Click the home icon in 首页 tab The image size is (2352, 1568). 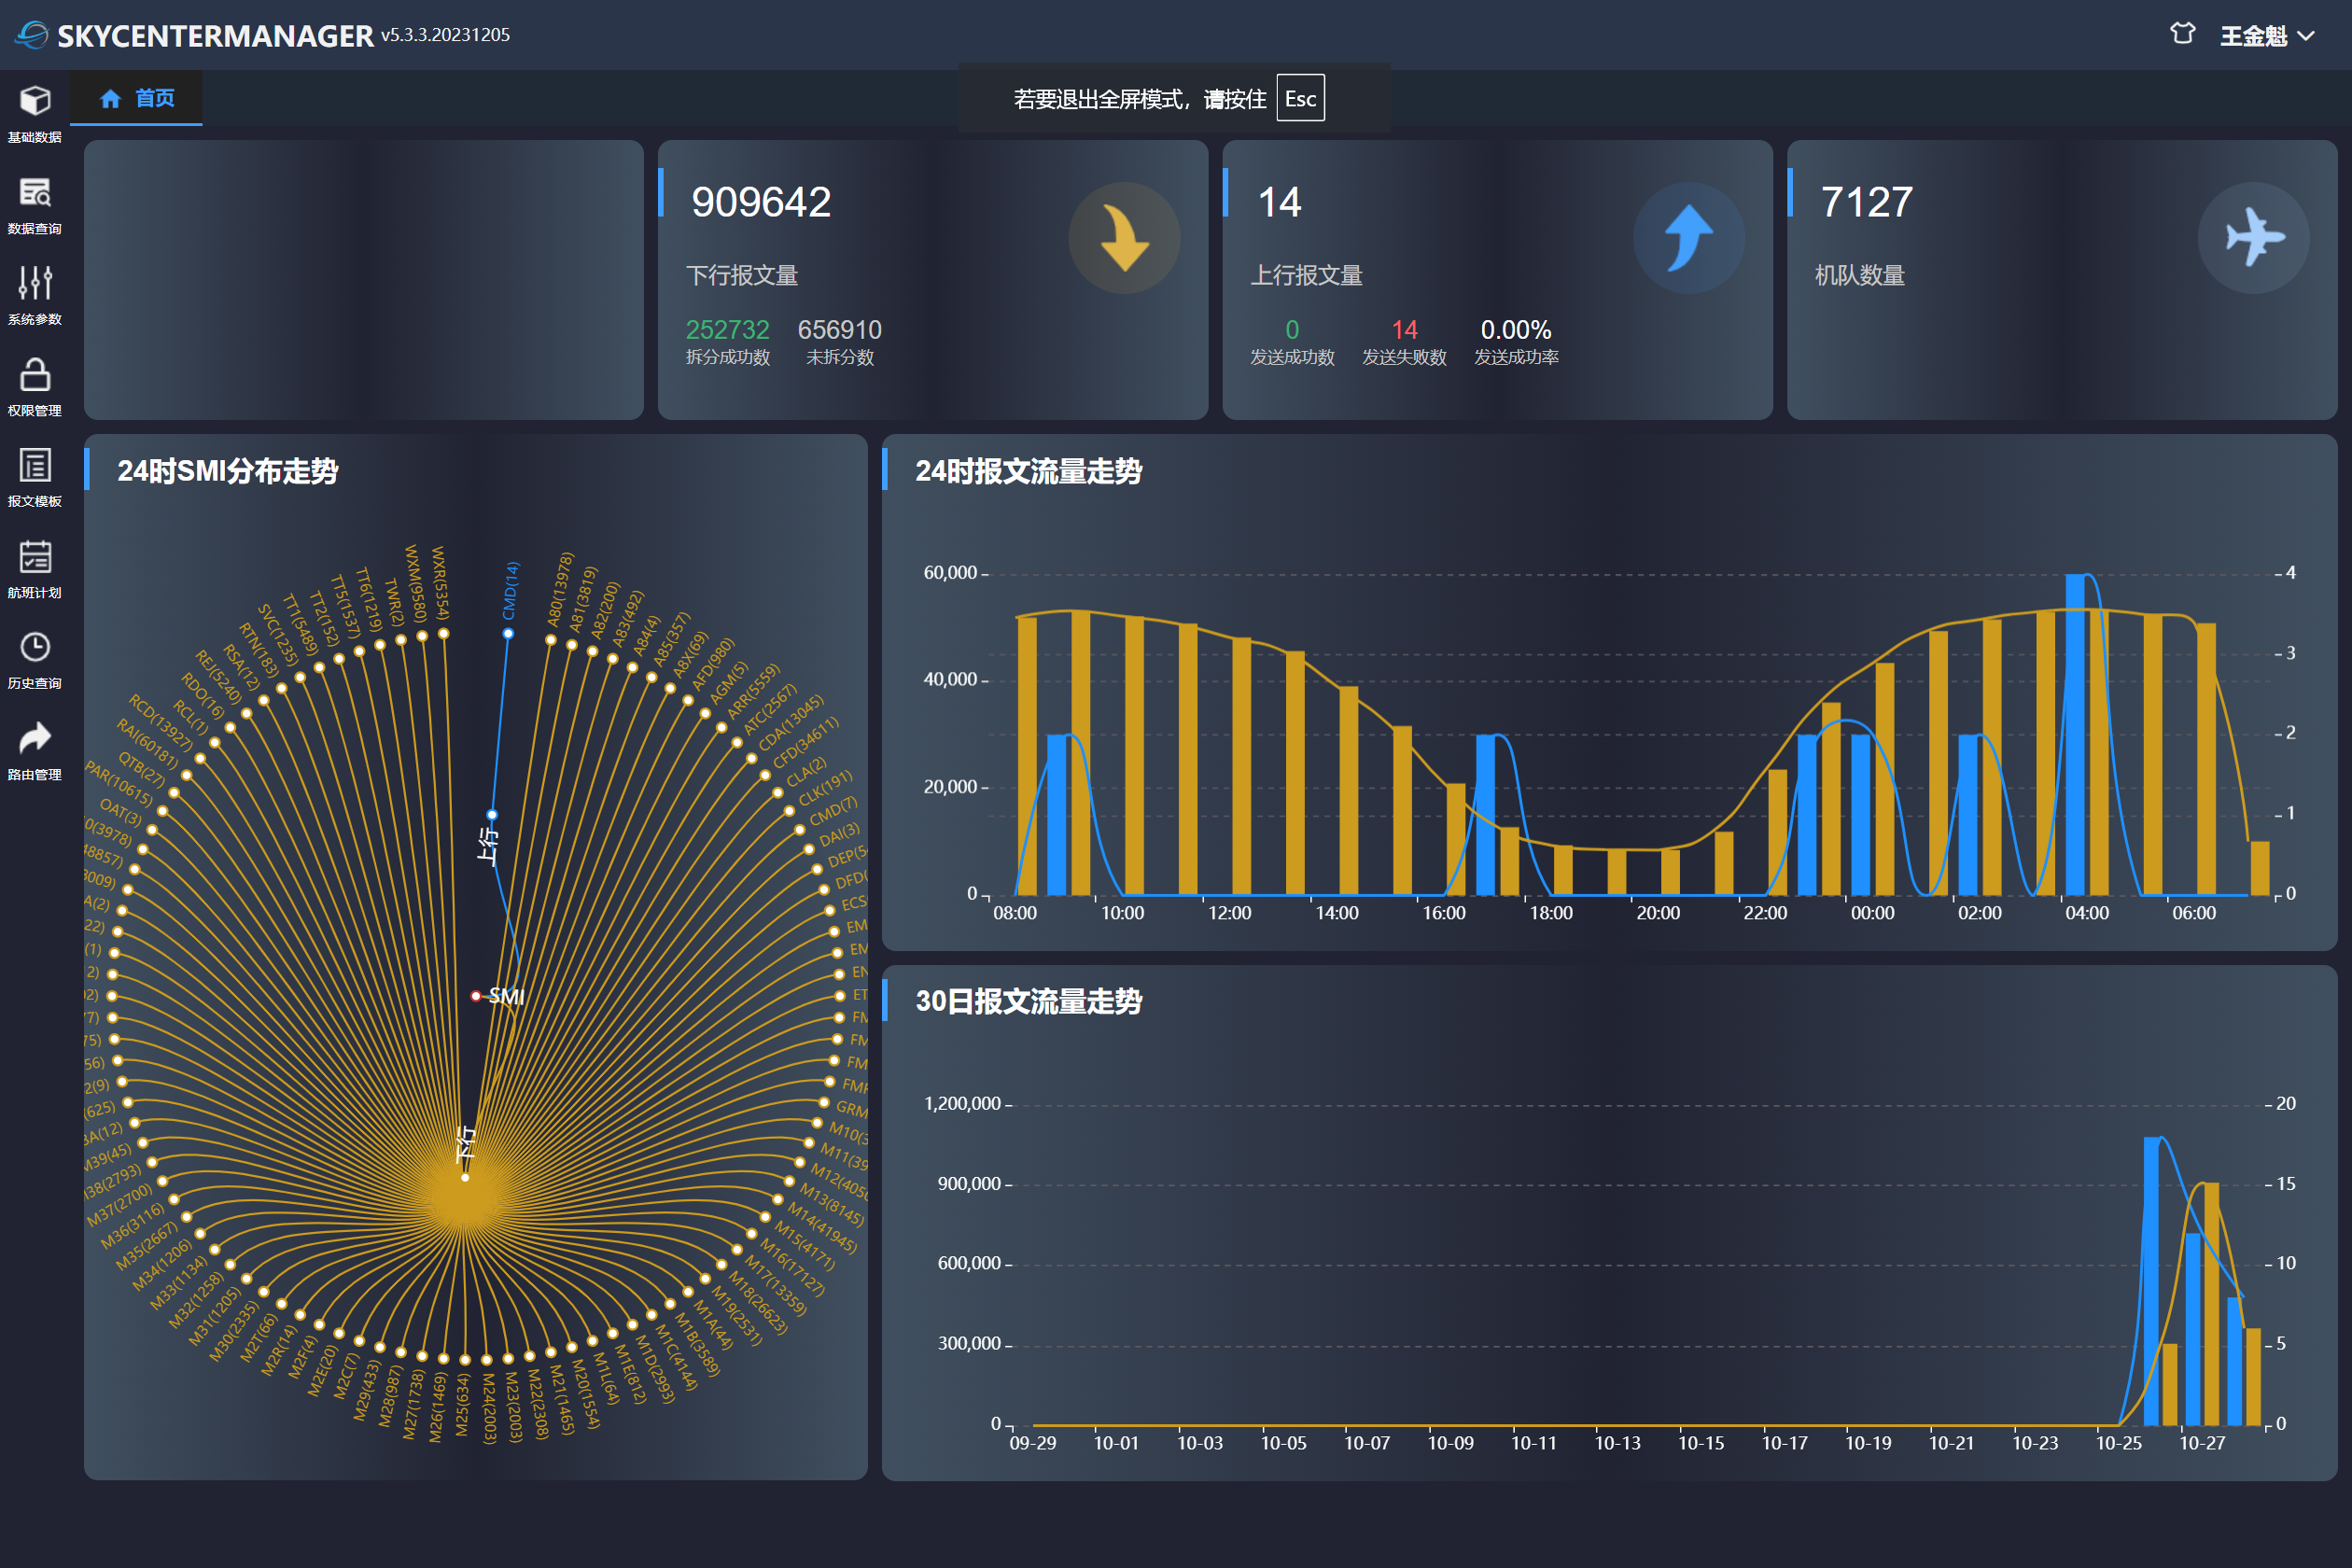click(111, 98)
